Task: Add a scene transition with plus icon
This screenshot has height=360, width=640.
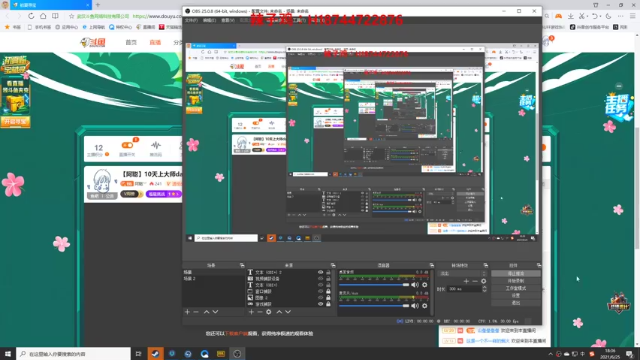Action: click(x=466, y=281)
